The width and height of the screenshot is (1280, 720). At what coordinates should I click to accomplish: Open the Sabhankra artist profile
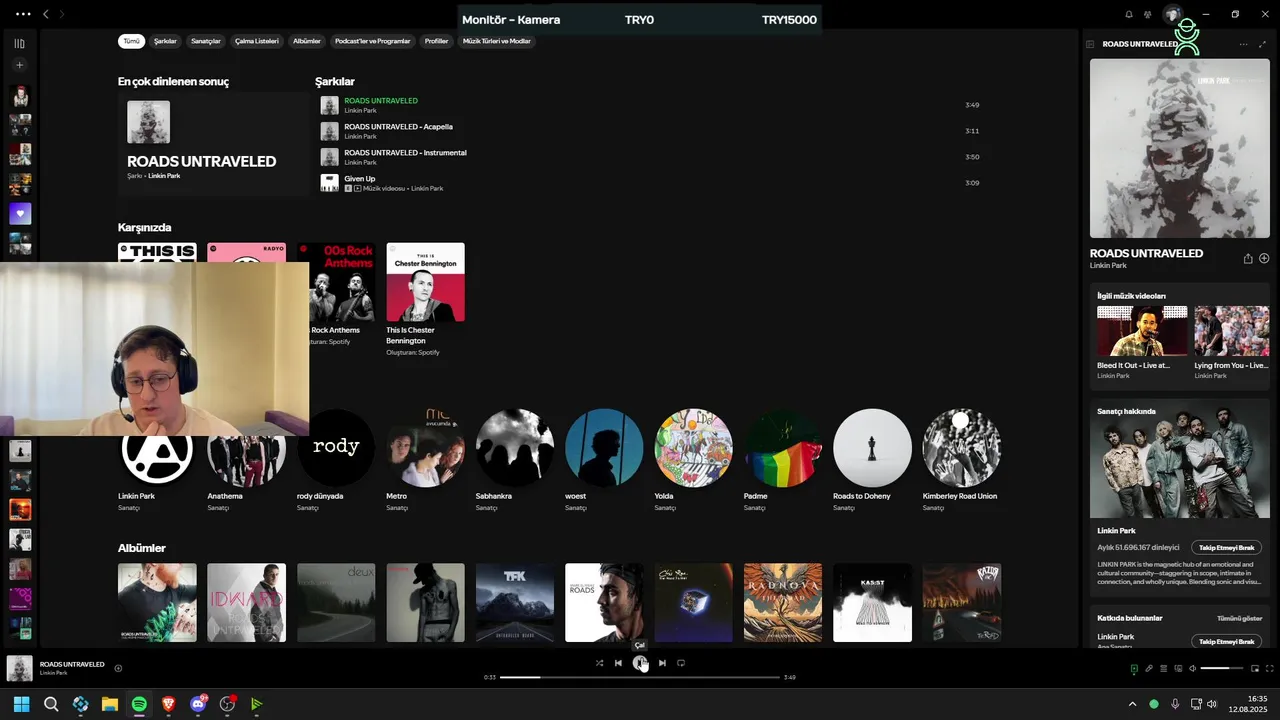point(515,460)
